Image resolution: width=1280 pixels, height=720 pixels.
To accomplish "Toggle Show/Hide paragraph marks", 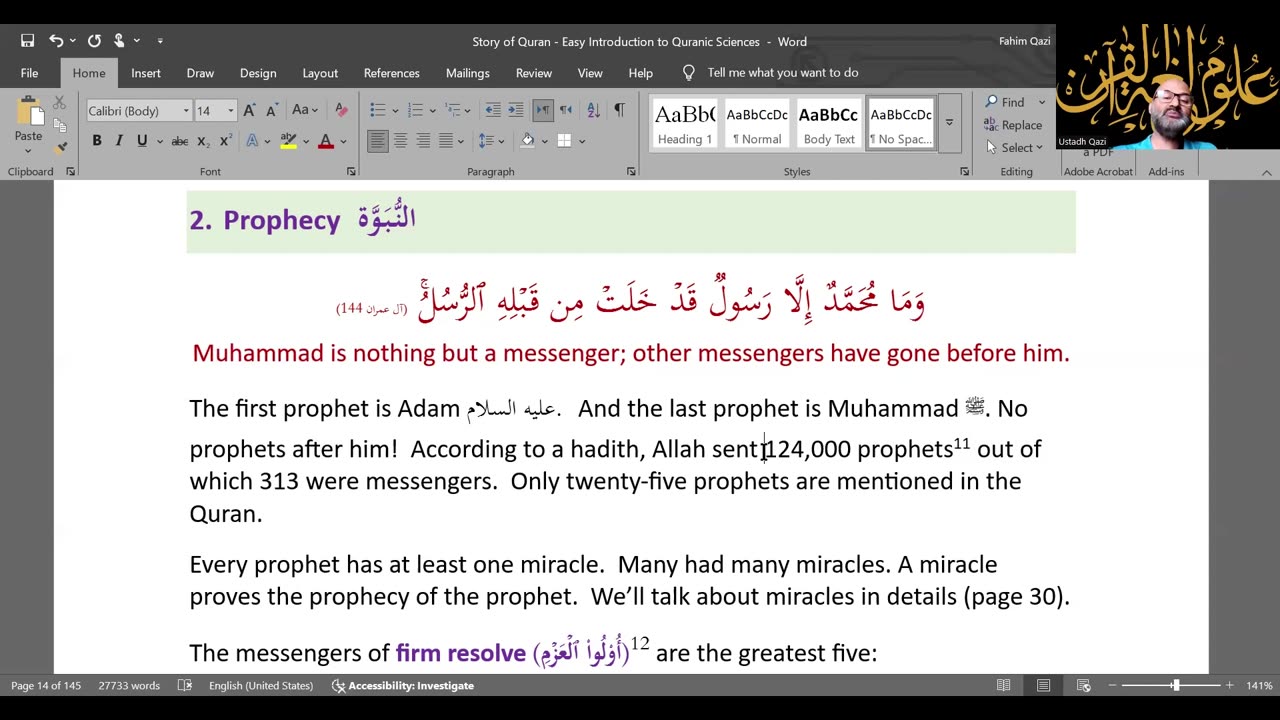I will pos(619,110).
